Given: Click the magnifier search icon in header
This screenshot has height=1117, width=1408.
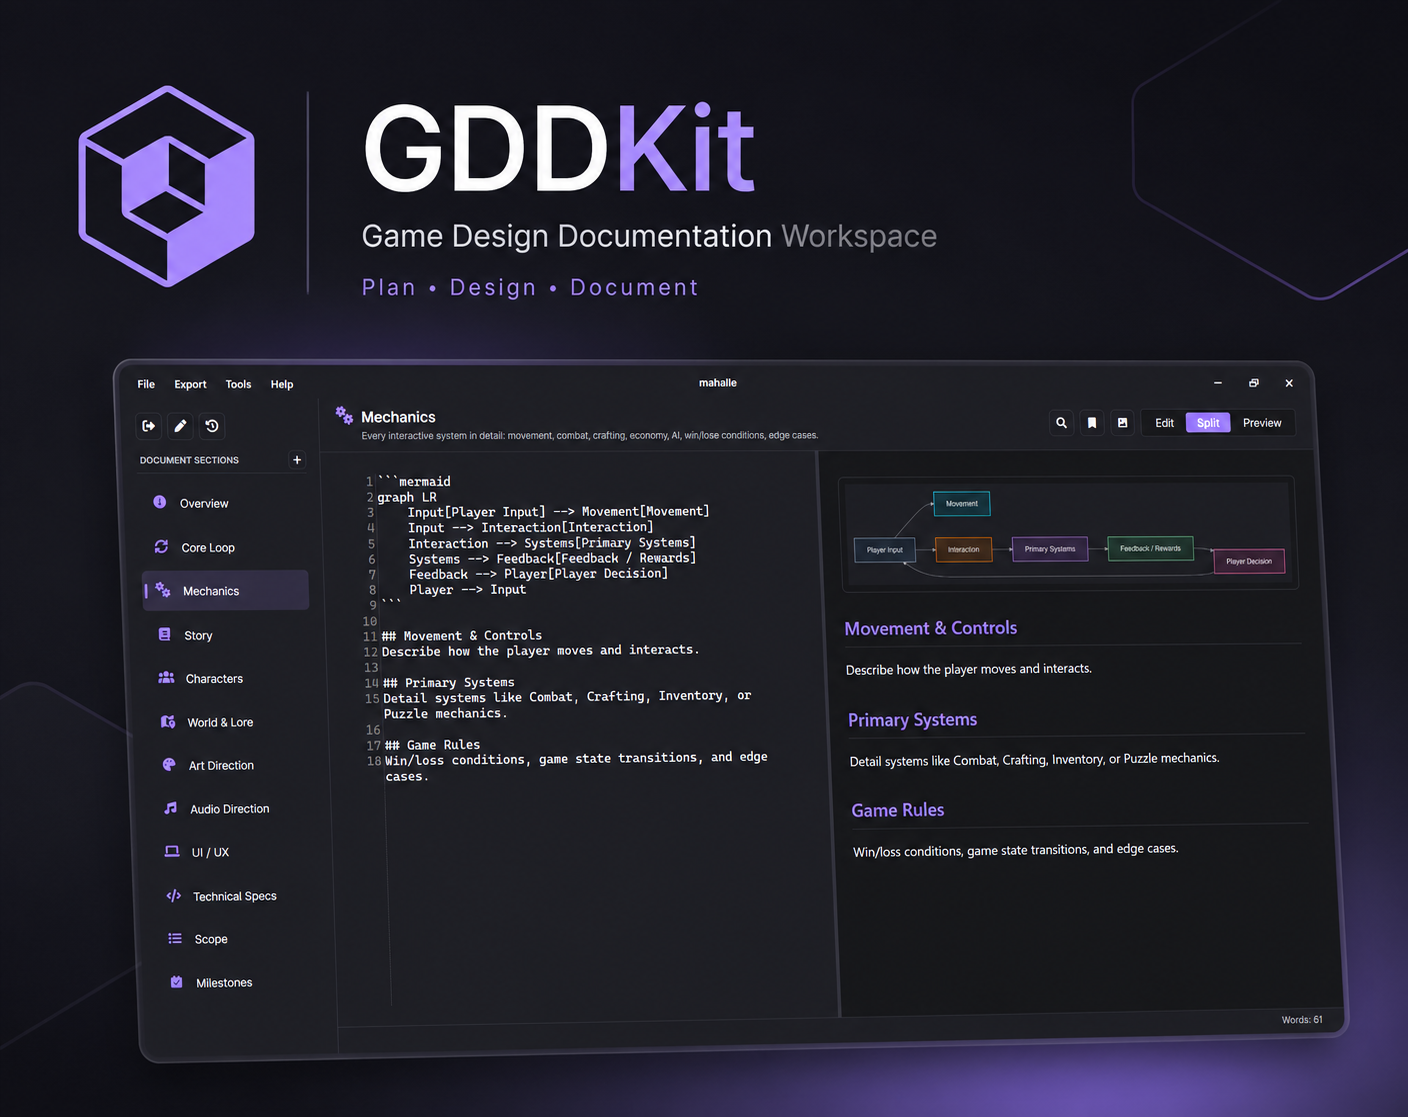Looking at the screenshot, I should 1061,423.
